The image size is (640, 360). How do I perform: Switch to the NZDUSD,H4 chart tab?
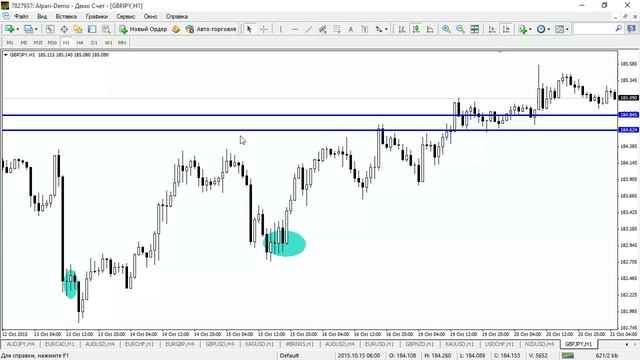(539, 344)
